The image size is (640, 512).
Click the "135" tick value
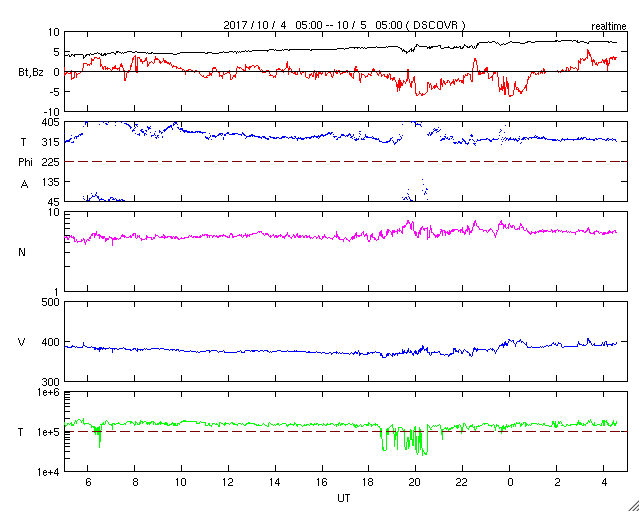coord(51,182)
